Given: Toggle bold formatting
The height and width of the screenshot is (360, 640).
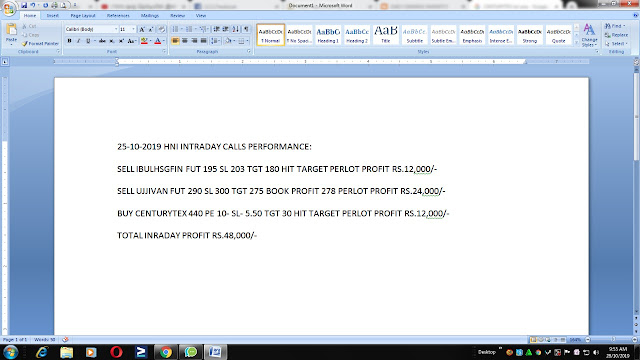Looking at the screenshot, I should coord(69,41).
